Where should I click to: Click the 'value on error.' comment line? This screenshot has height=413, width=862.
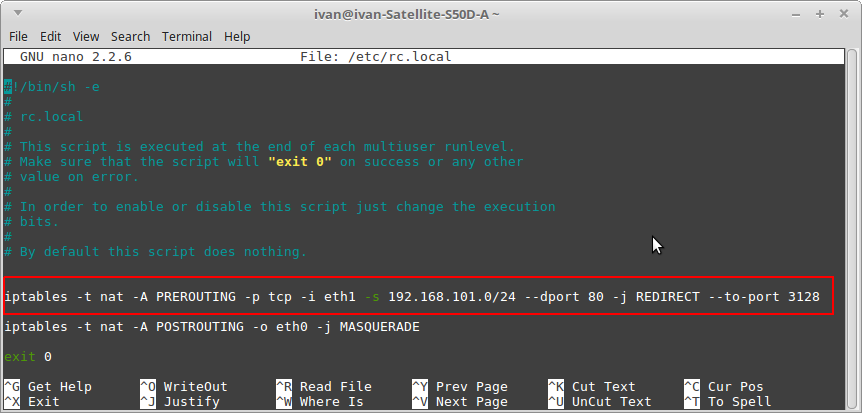pos(72,177)
